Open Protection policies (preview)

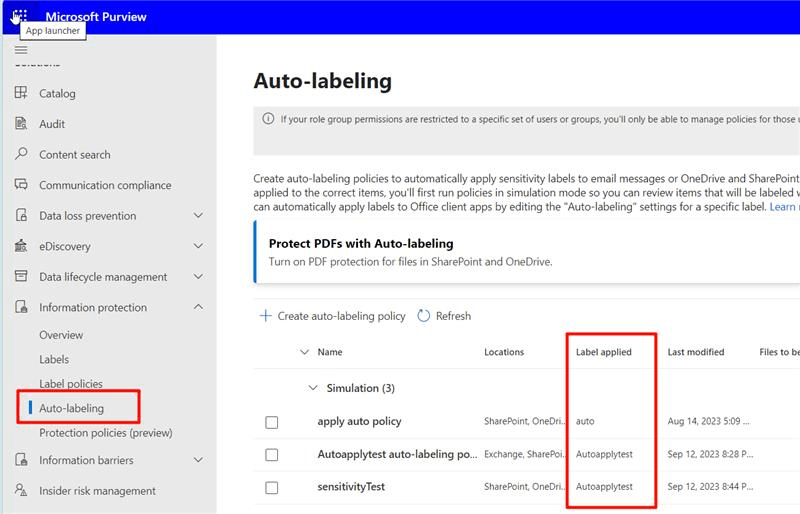click(106, 433)
